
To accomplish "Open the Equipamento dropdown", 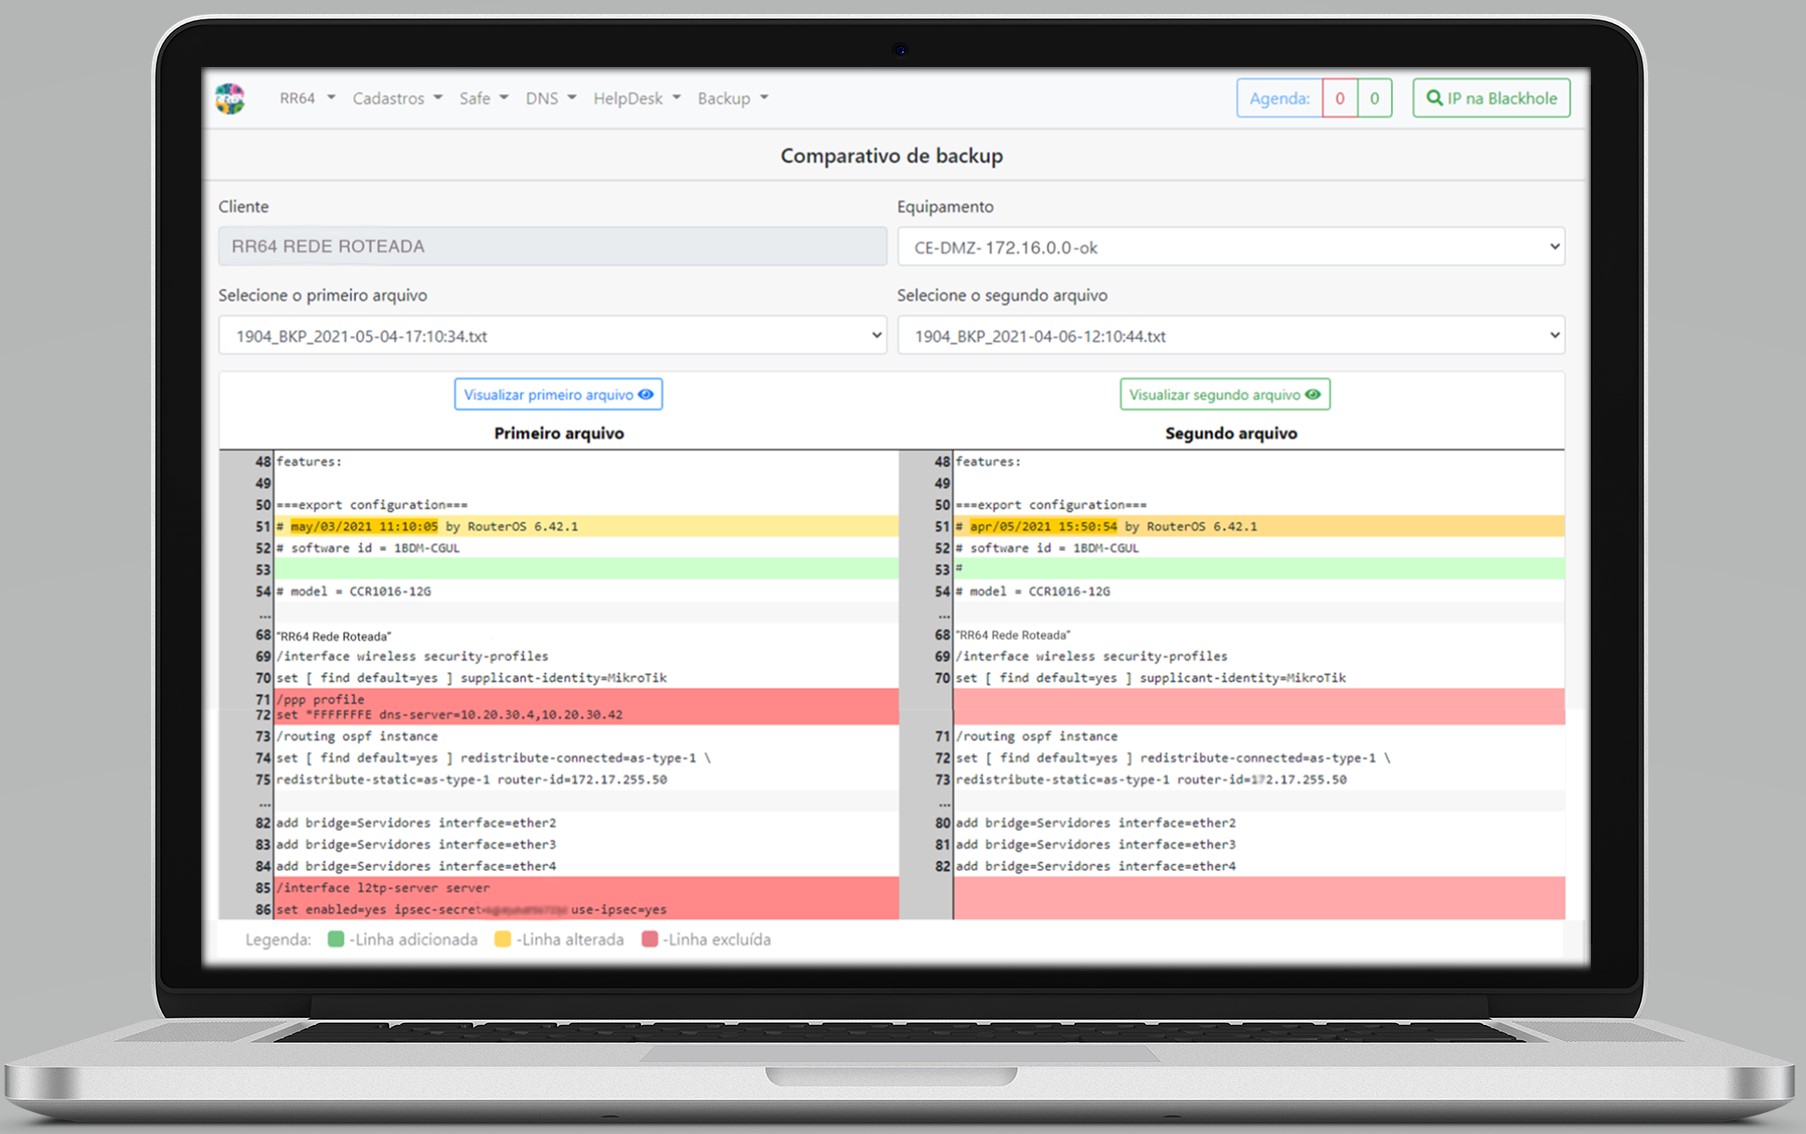I will click(1230, 247).
